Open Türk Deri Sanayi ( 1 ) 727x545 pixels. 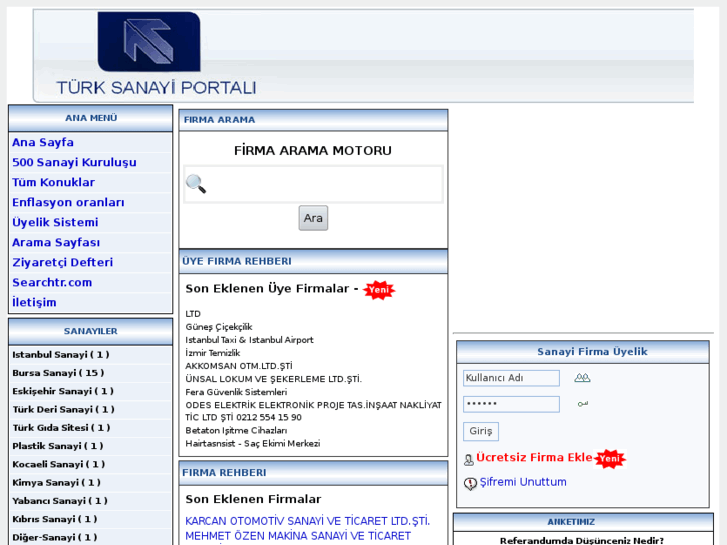point(63,409)
